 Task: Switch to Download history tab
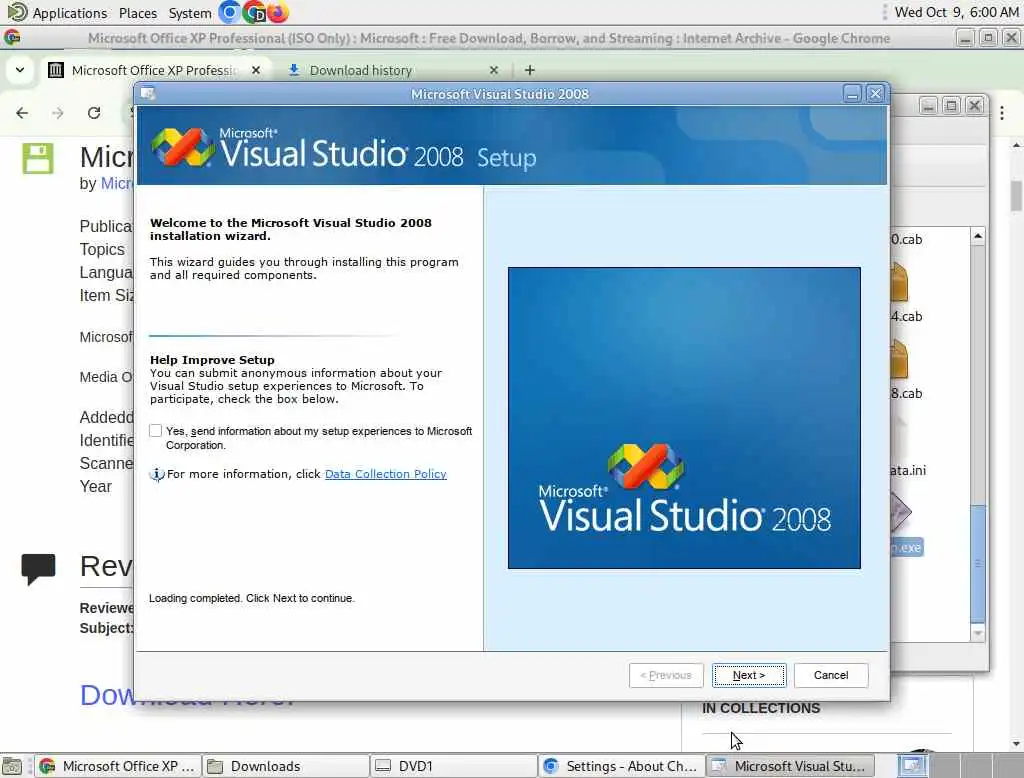click(360, 70)
